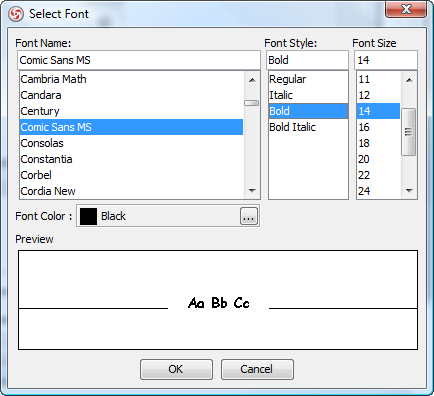
Task: Click the Select Font dialog app icon
Action: (x=16, y=14)
